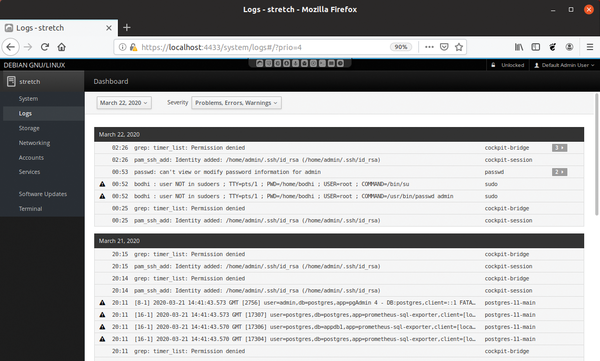Expand the 2 repeated passwd entries badge
This screenshot has height=361, width=600.
click(x=559, y=172)
